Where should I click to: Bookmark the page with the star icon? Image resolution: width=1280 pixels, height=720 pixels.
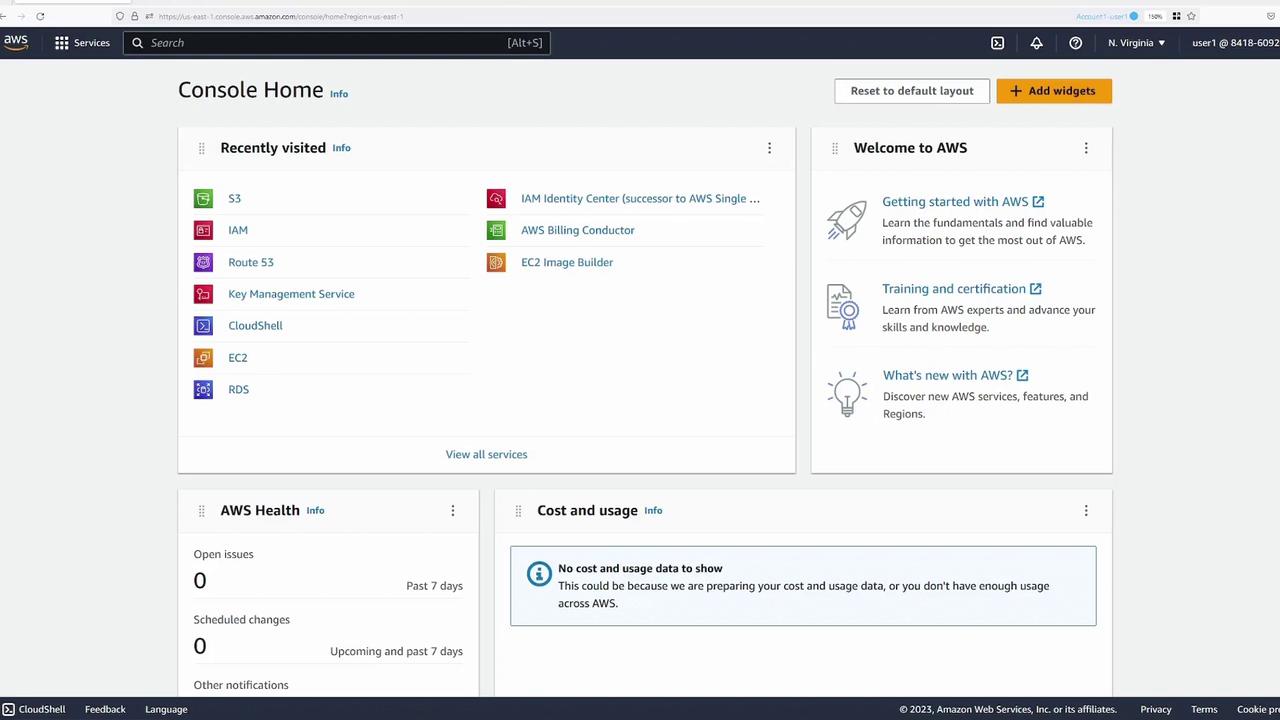[1191, 16]
